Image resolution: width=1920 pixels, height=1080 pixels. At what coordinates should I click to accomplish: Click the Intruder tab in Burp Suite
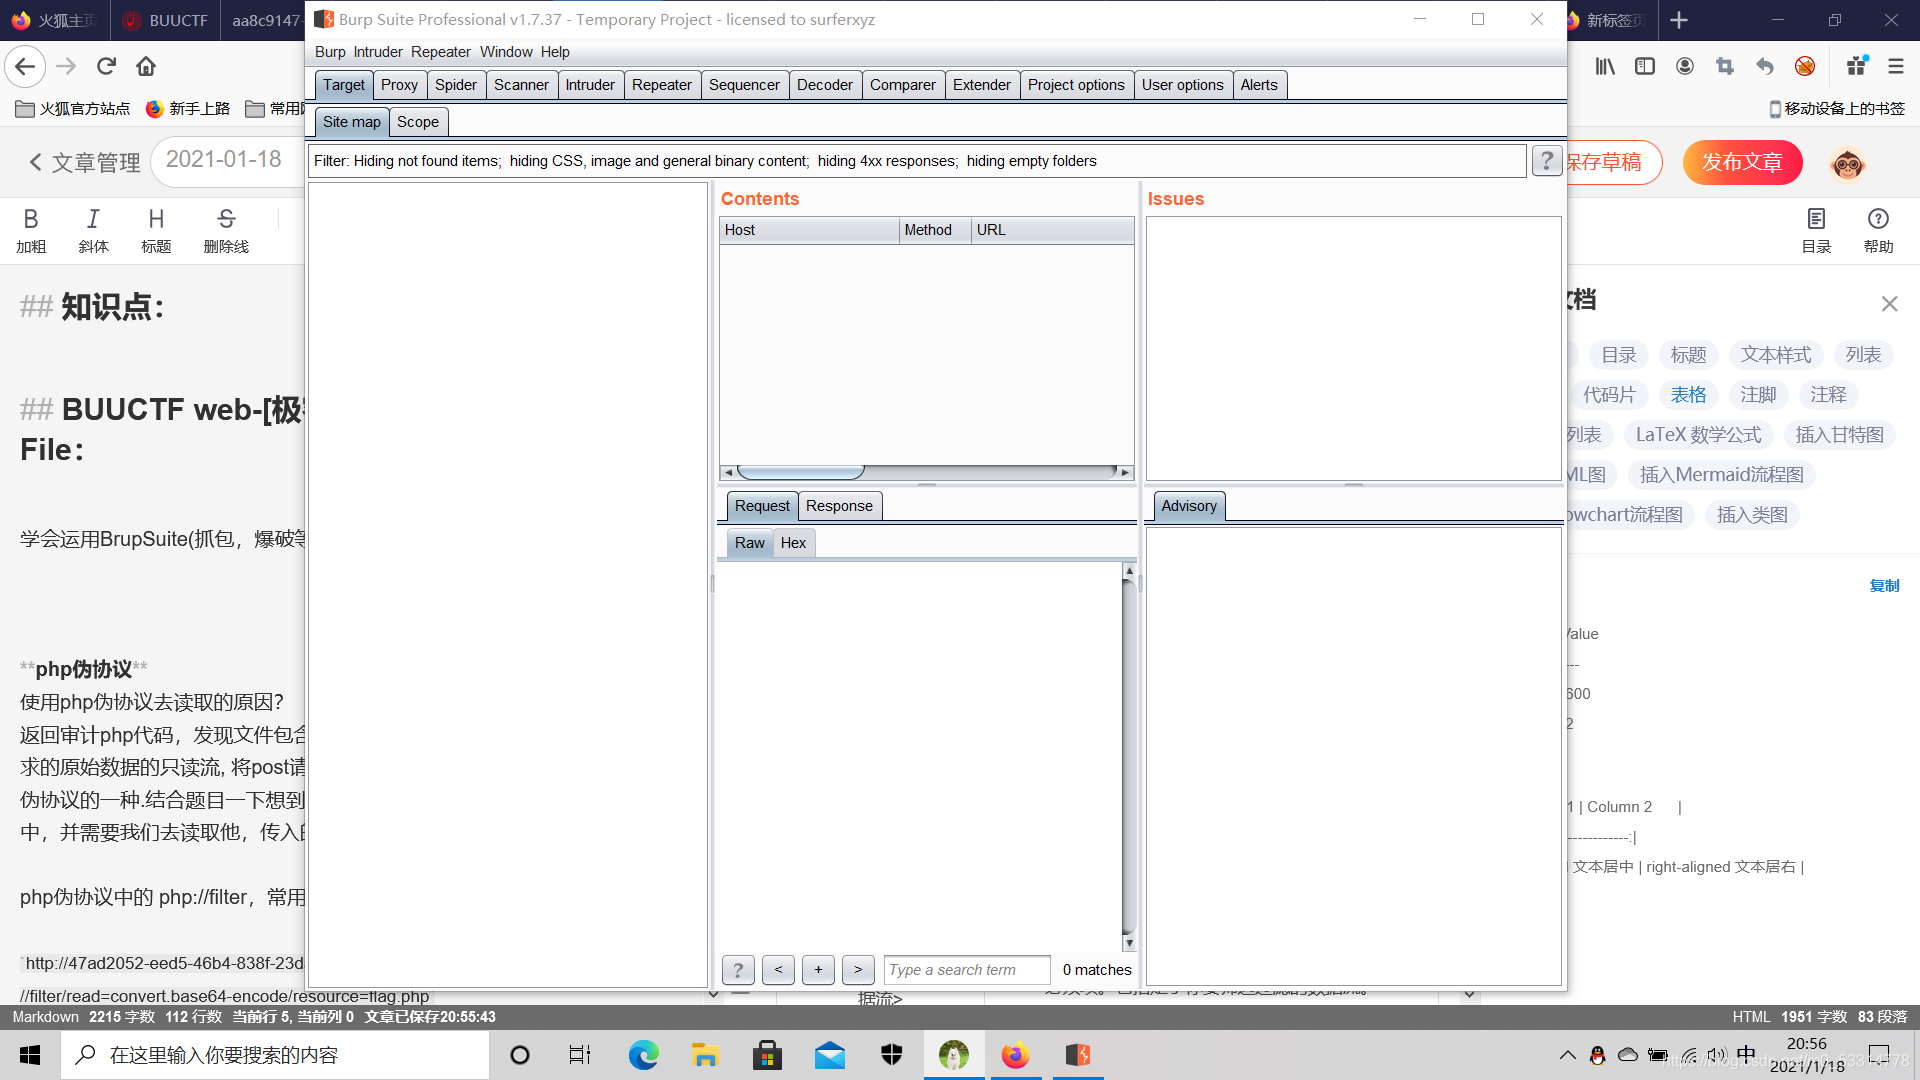[588, 84]
